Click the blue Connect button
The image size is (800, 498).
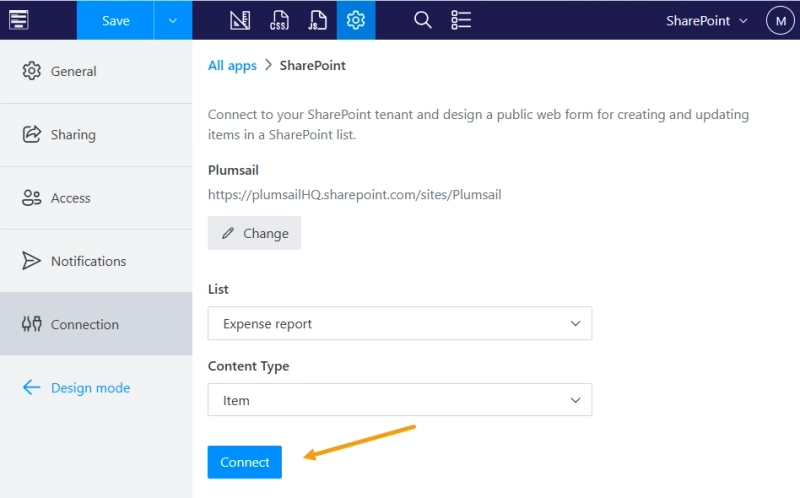coord(244,462)
